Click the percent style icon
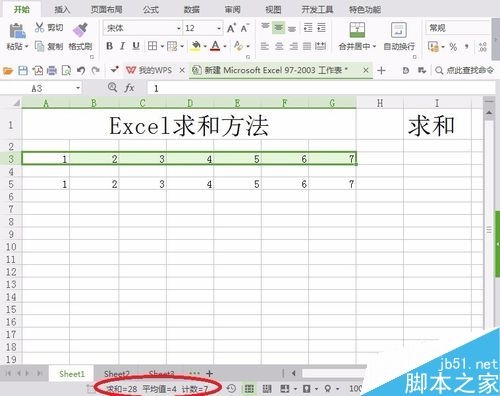This screenshot has height=396, width=500. pyautogui.click(x=453, y=47)
